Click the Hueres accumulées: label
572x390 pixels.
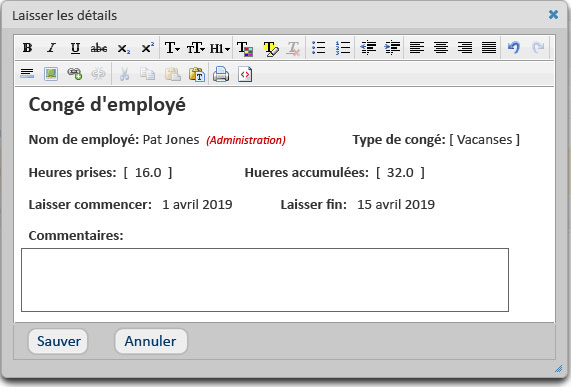pos(306,173)
